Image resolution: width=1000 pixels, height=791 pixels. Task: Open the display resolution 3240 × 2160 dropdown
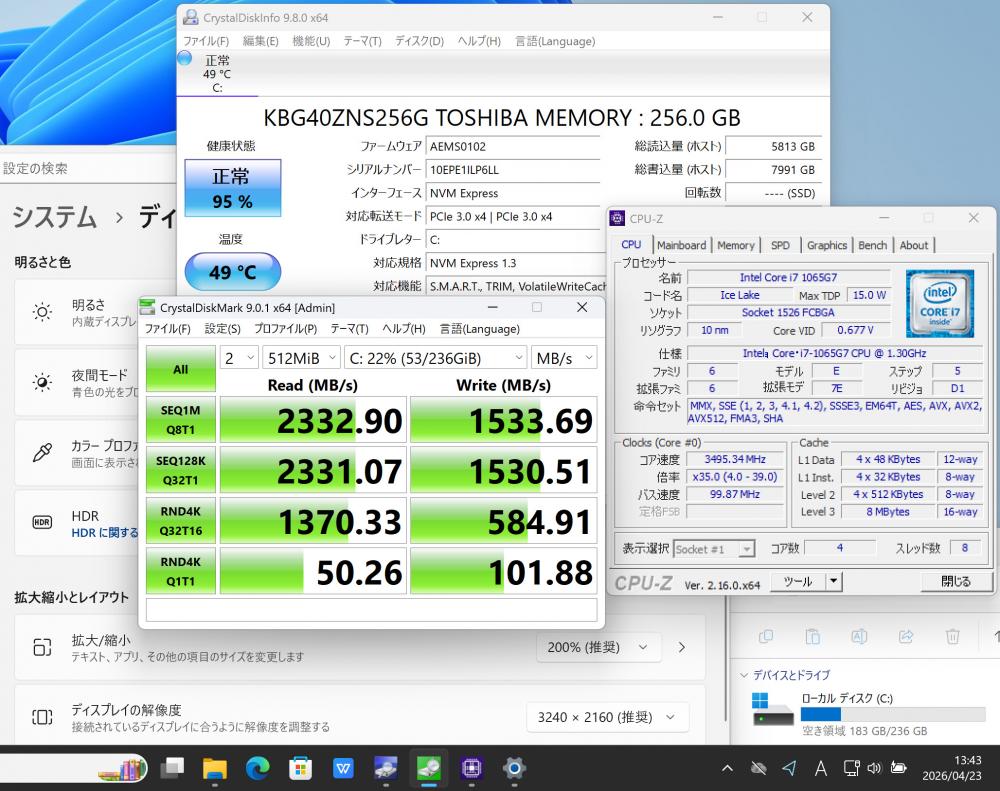pos(607,717)
